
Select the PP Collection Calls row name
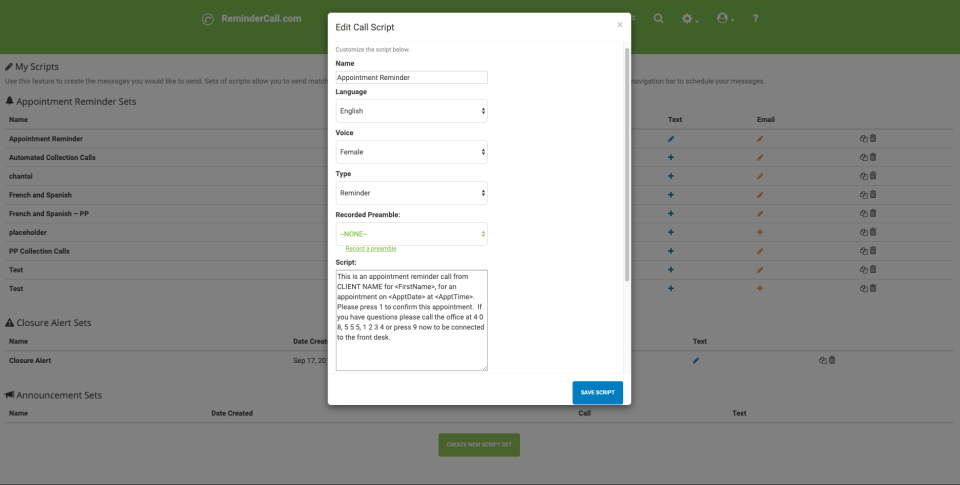click(39, 251)
